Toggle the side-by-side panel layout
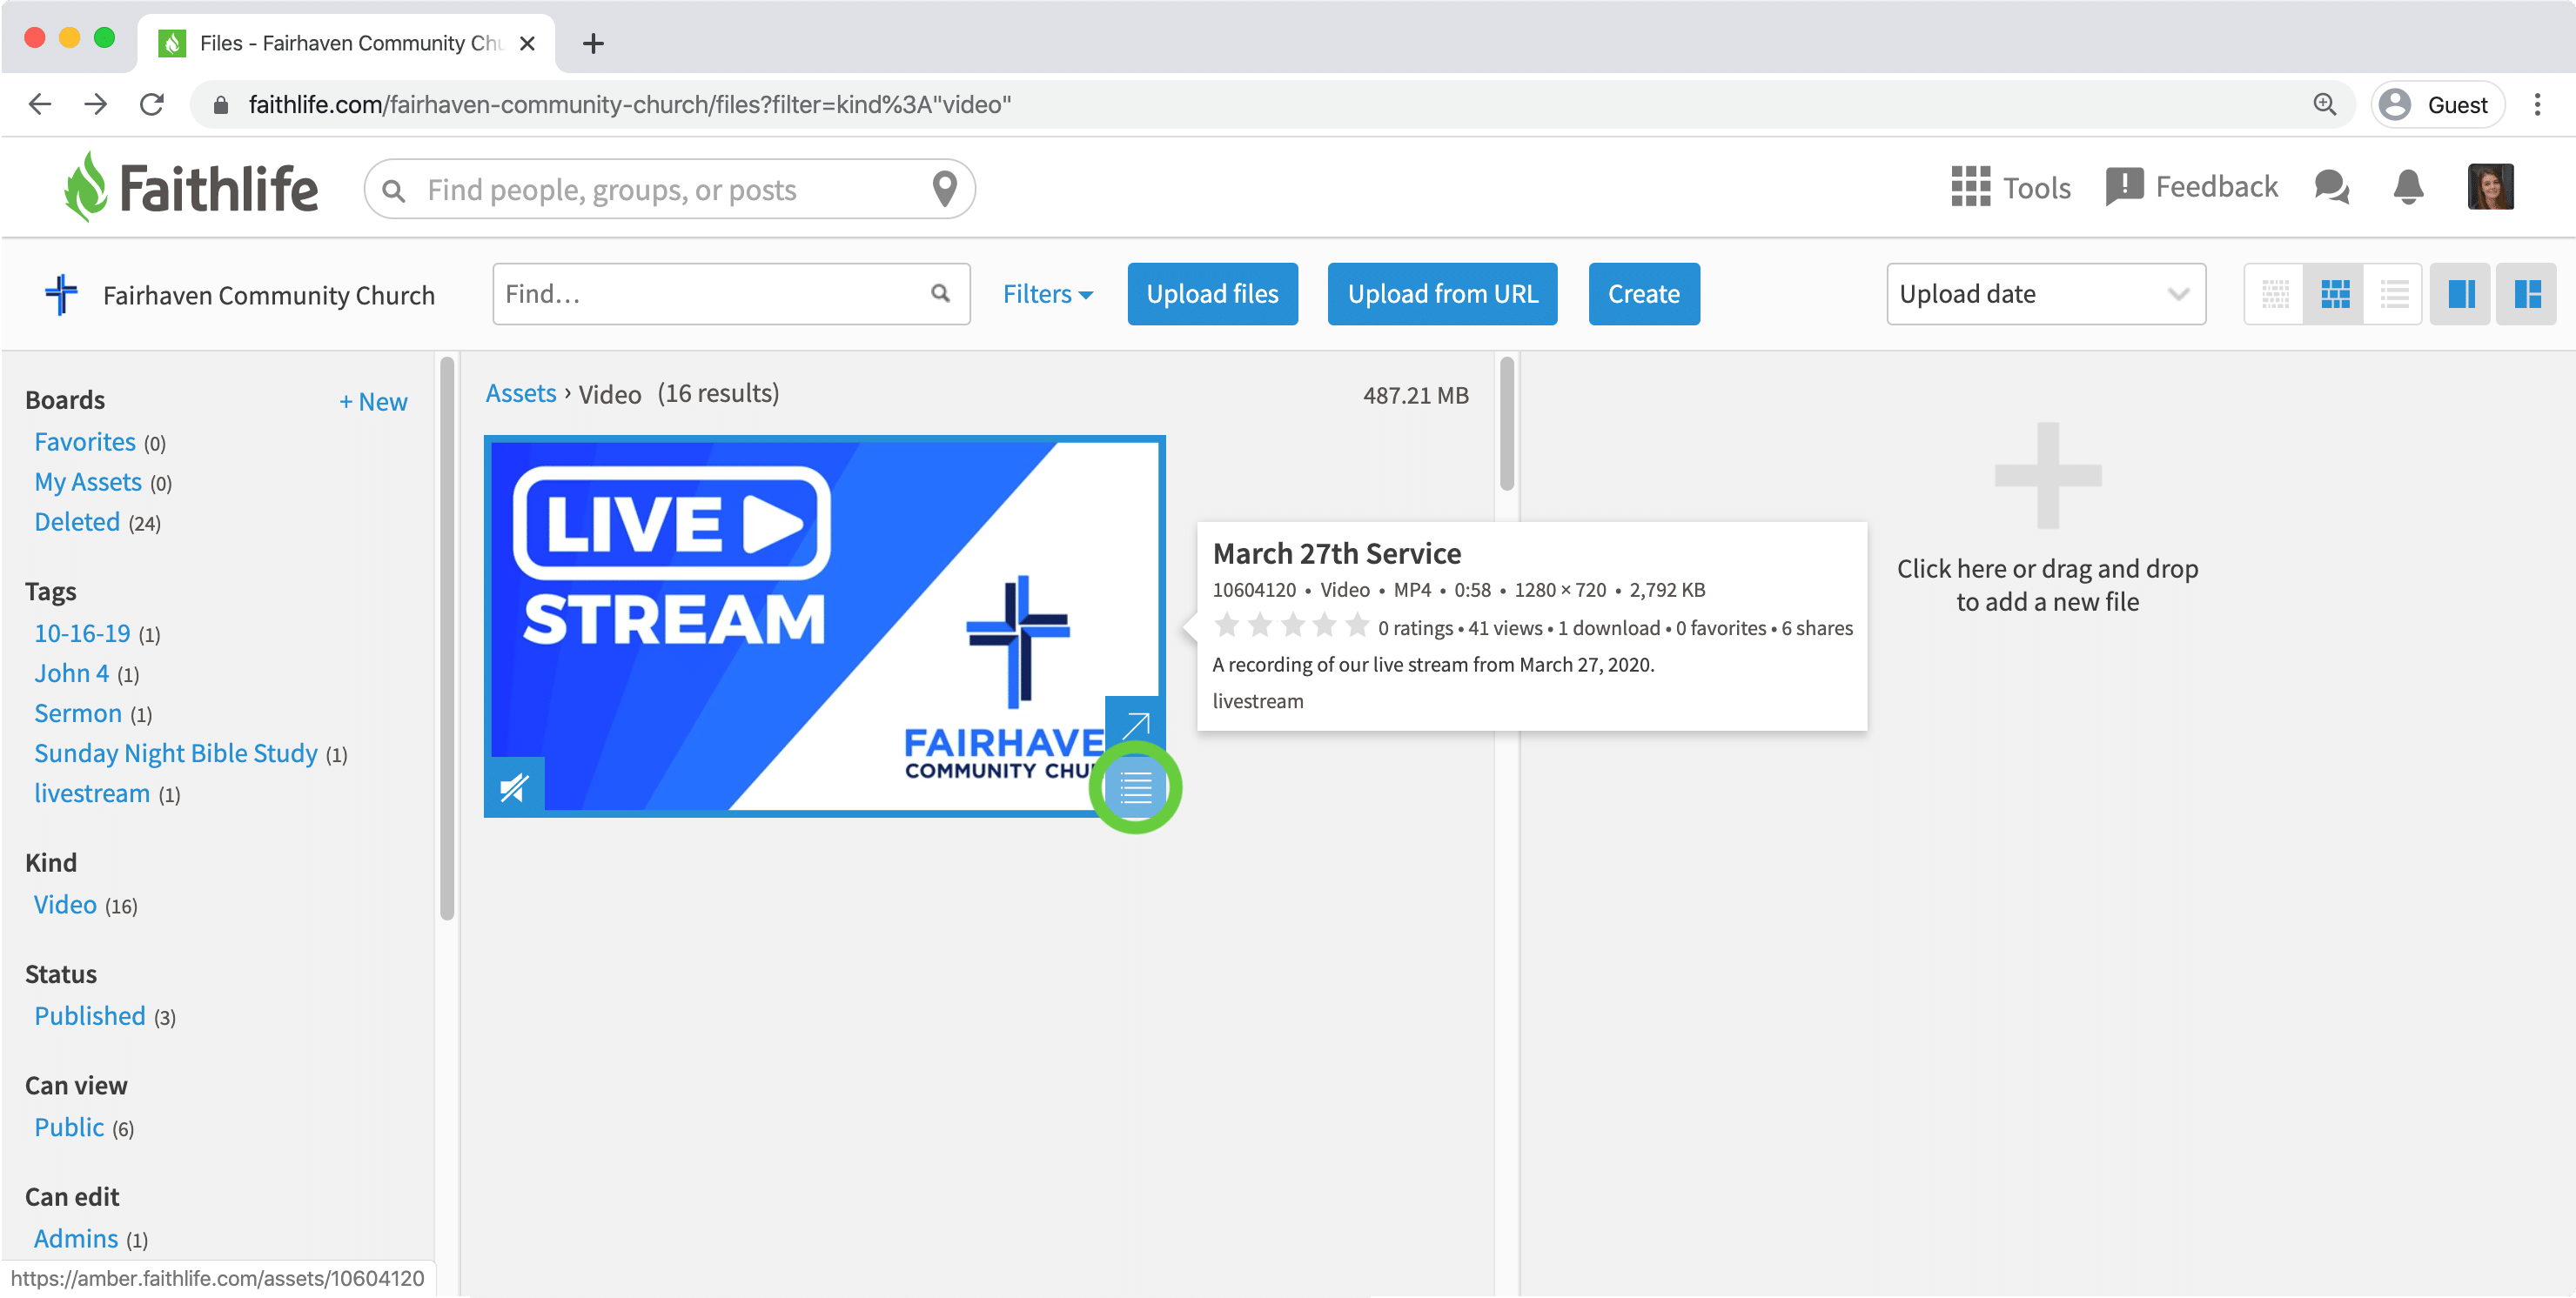The height and width of the screenshot is (1298, 2576). coord(2461,294)
